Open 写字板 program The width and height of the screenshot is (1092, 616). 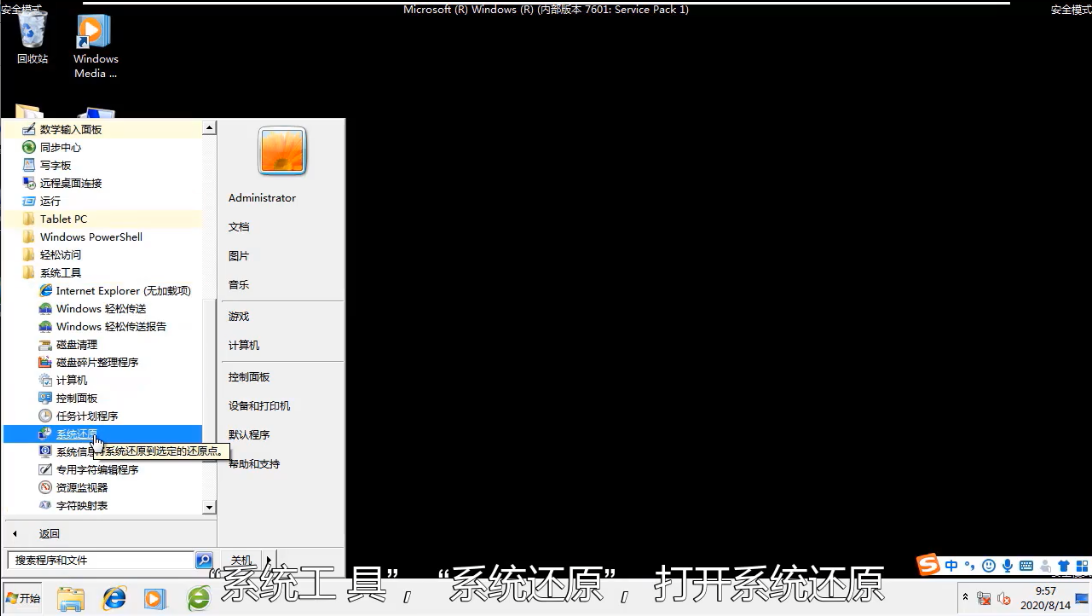[102, 166]
